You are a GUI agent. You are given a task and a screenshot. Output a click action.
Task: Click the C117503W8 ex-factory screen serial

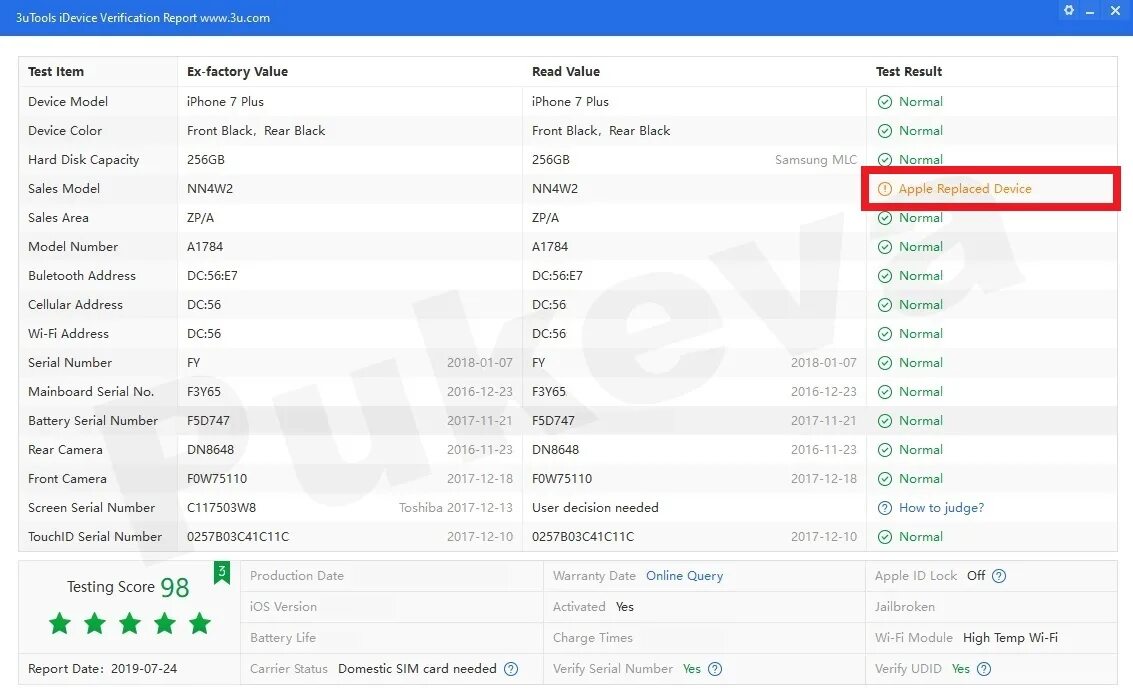[221, 508]
